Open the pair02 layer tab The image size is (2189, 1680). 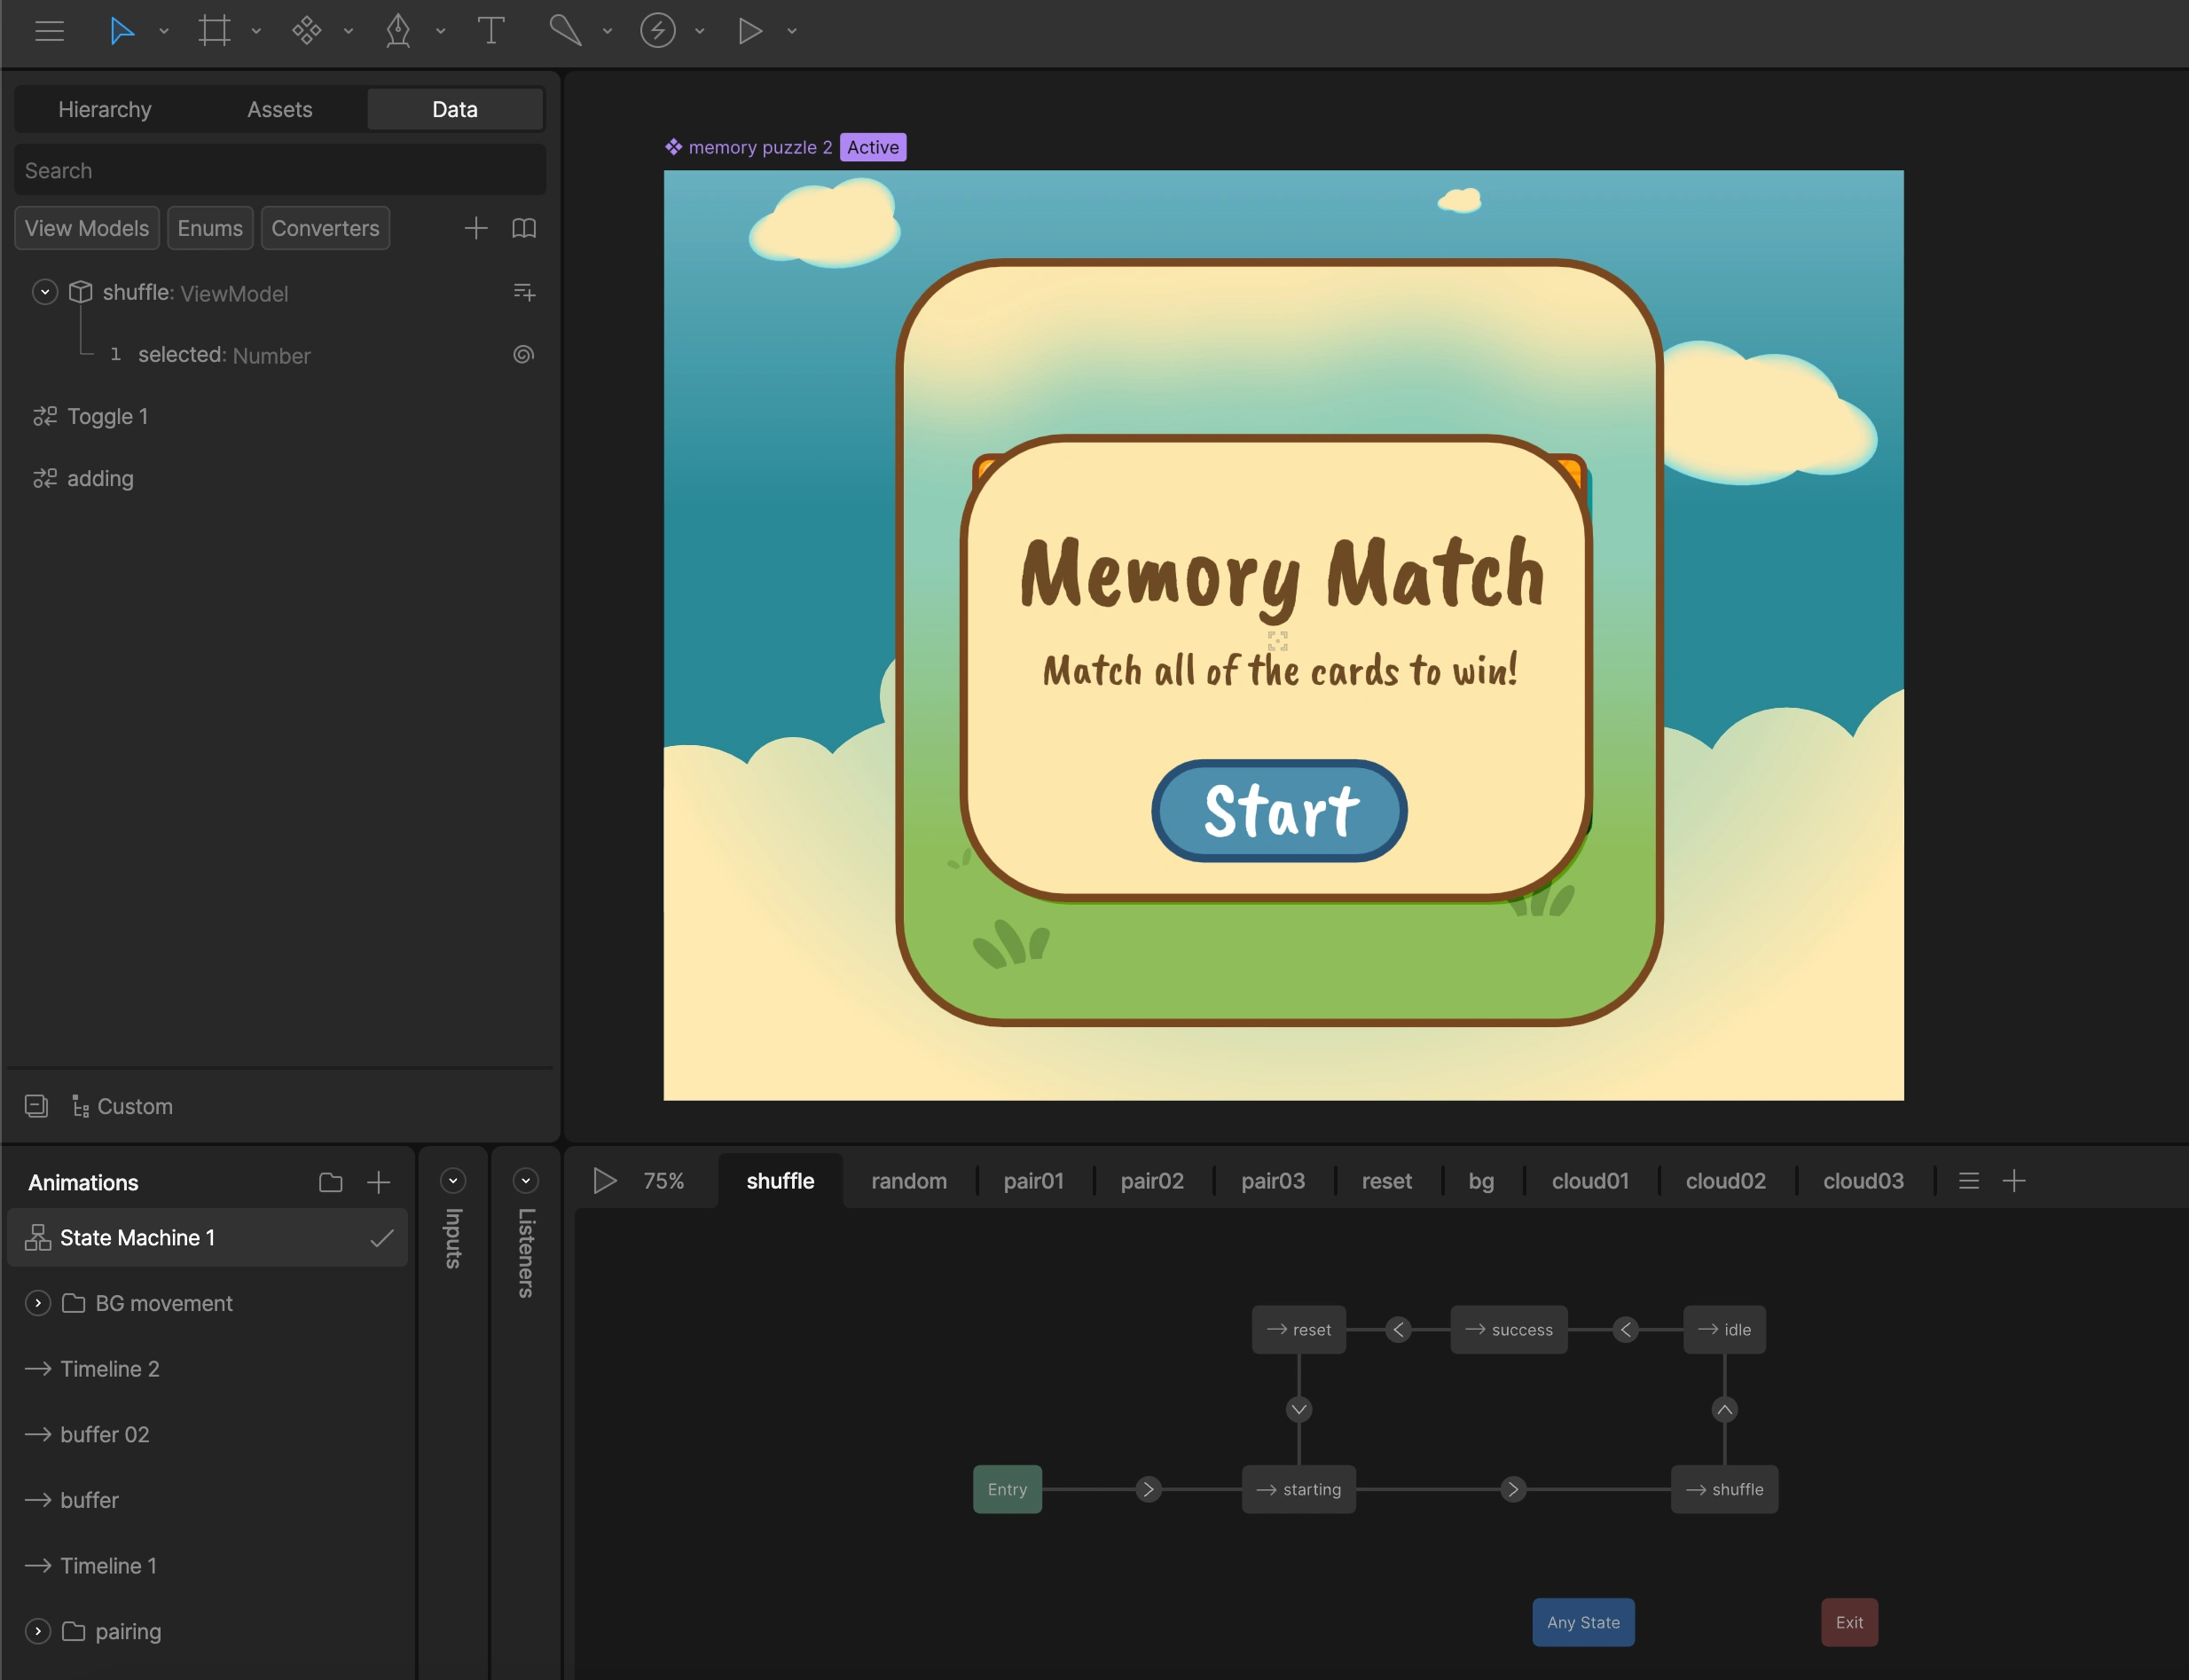point(1152,1181)
